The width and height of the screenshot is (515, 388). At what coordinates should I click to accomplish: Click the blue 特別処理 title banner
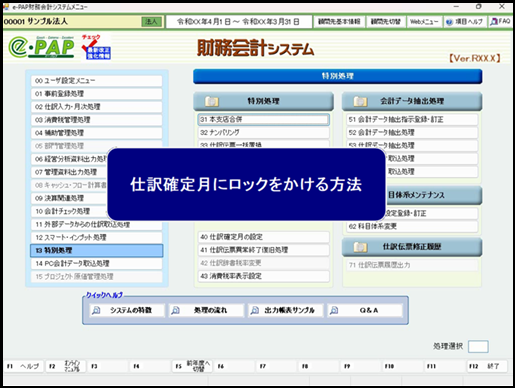coord(337,76)
